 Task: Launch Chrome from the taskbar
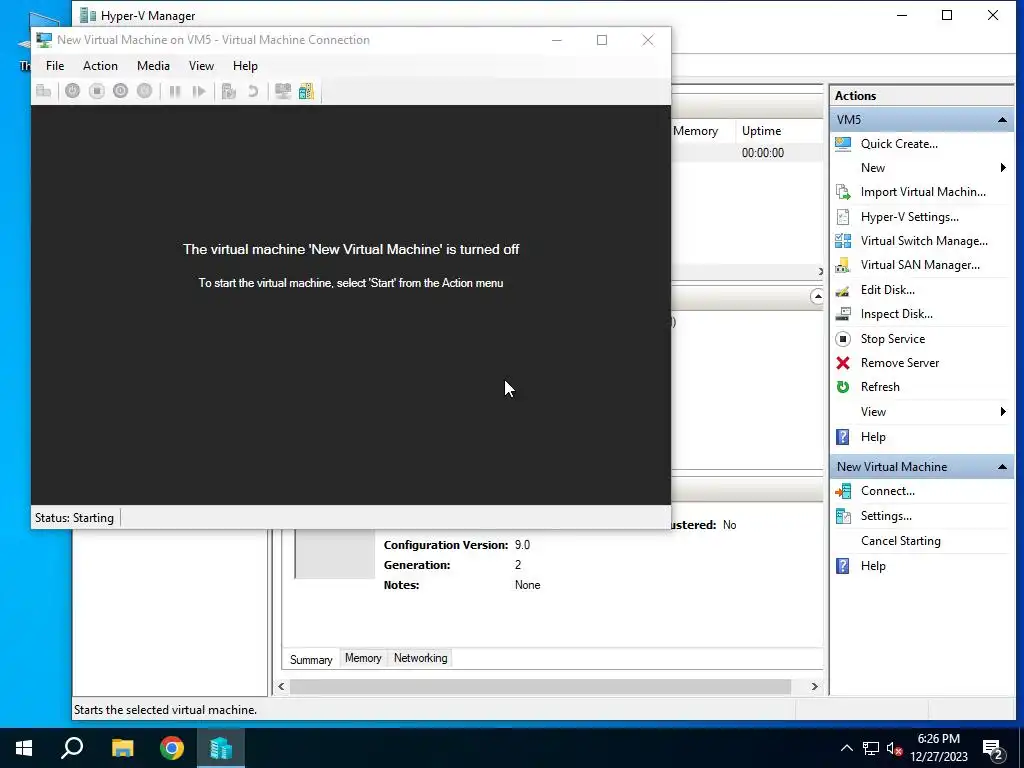pos(172,748)
